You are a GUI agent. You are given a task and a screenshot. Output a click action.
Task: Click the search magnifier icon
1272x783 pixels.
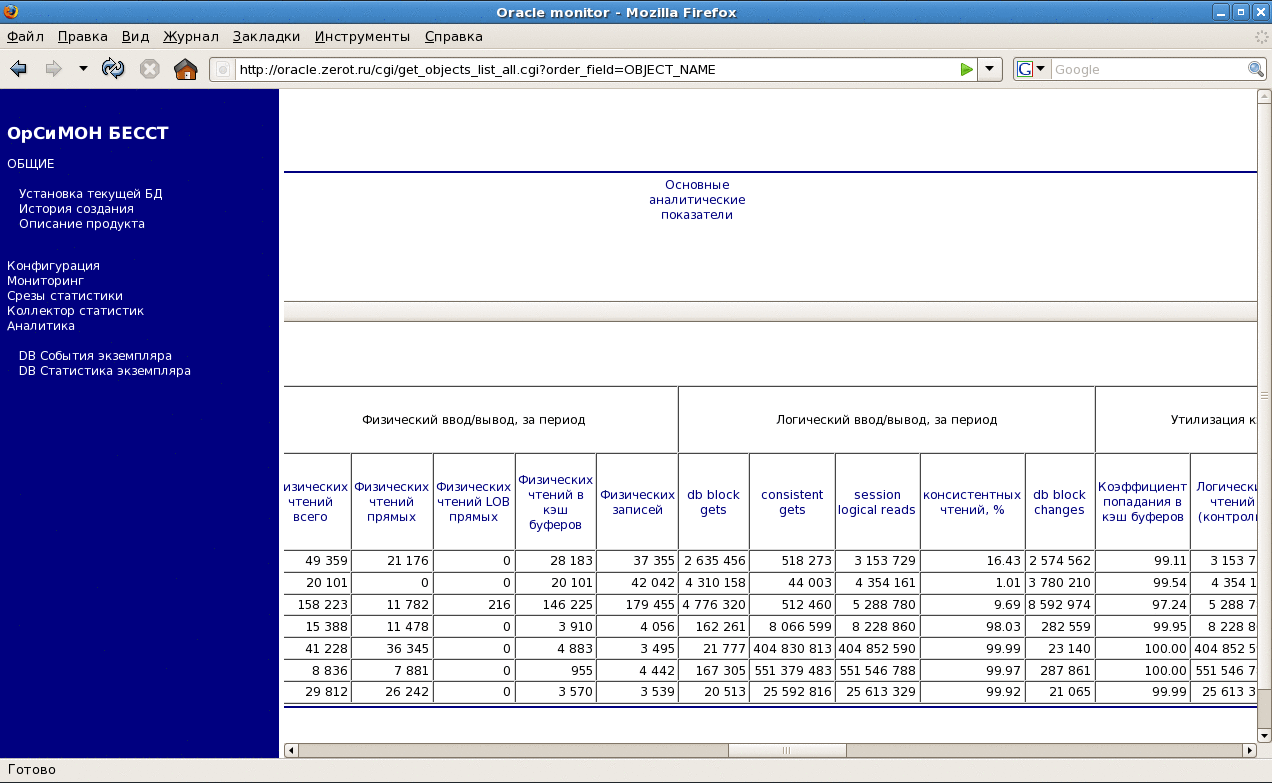tap(1256, 69)
